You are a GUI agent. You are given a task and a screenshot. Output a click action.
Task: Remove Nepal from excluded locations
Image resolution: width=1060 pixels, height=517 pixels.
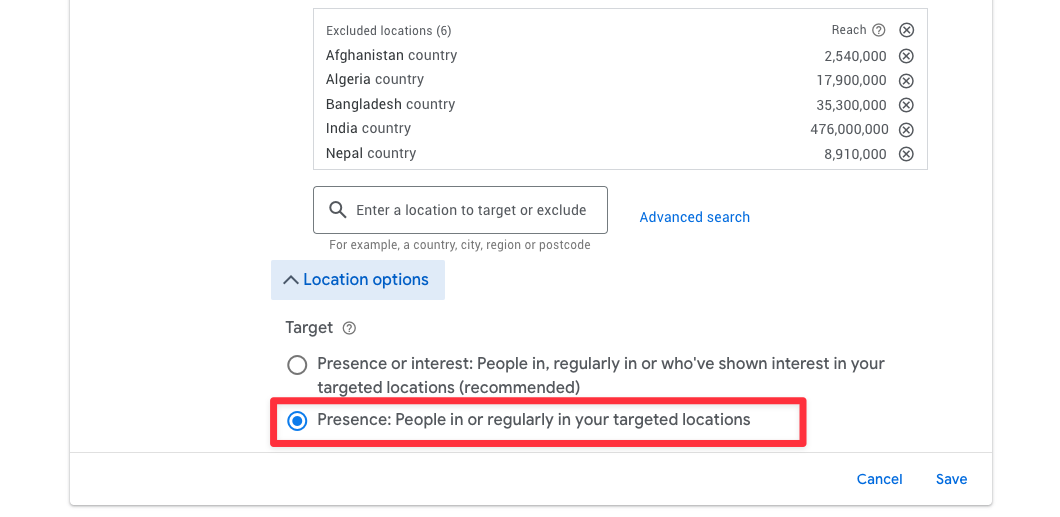click(906, 154)
